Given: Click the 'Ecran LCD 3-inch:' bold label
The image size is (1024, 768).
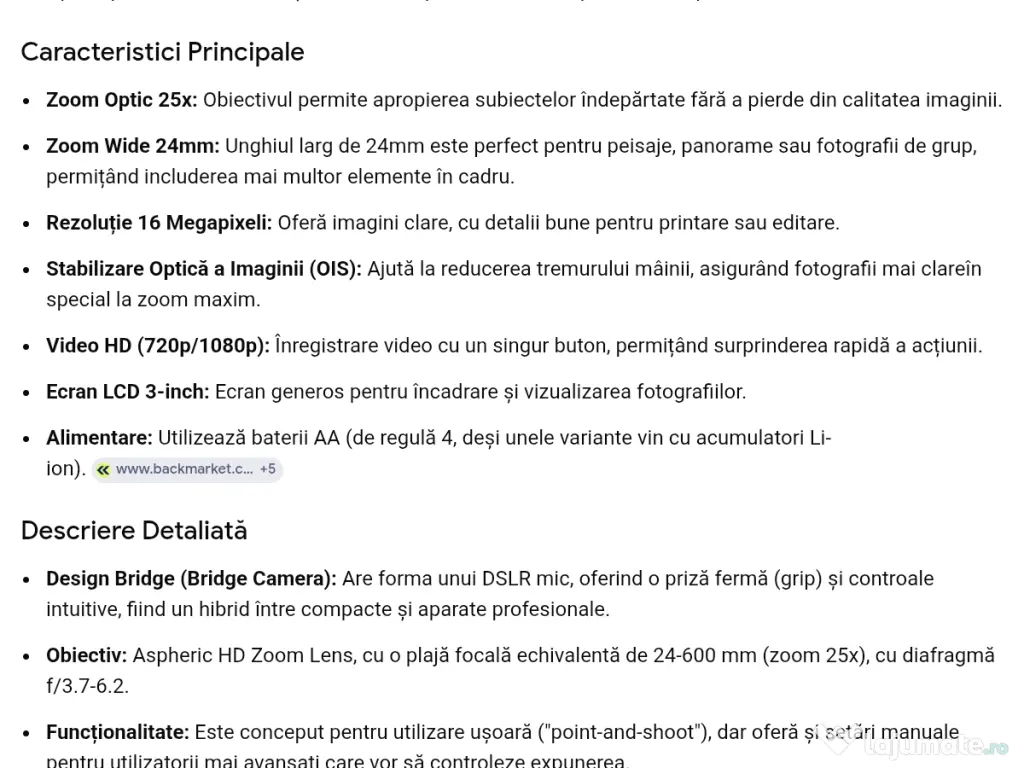Looking at the screenshot, I should click(128, 392).
